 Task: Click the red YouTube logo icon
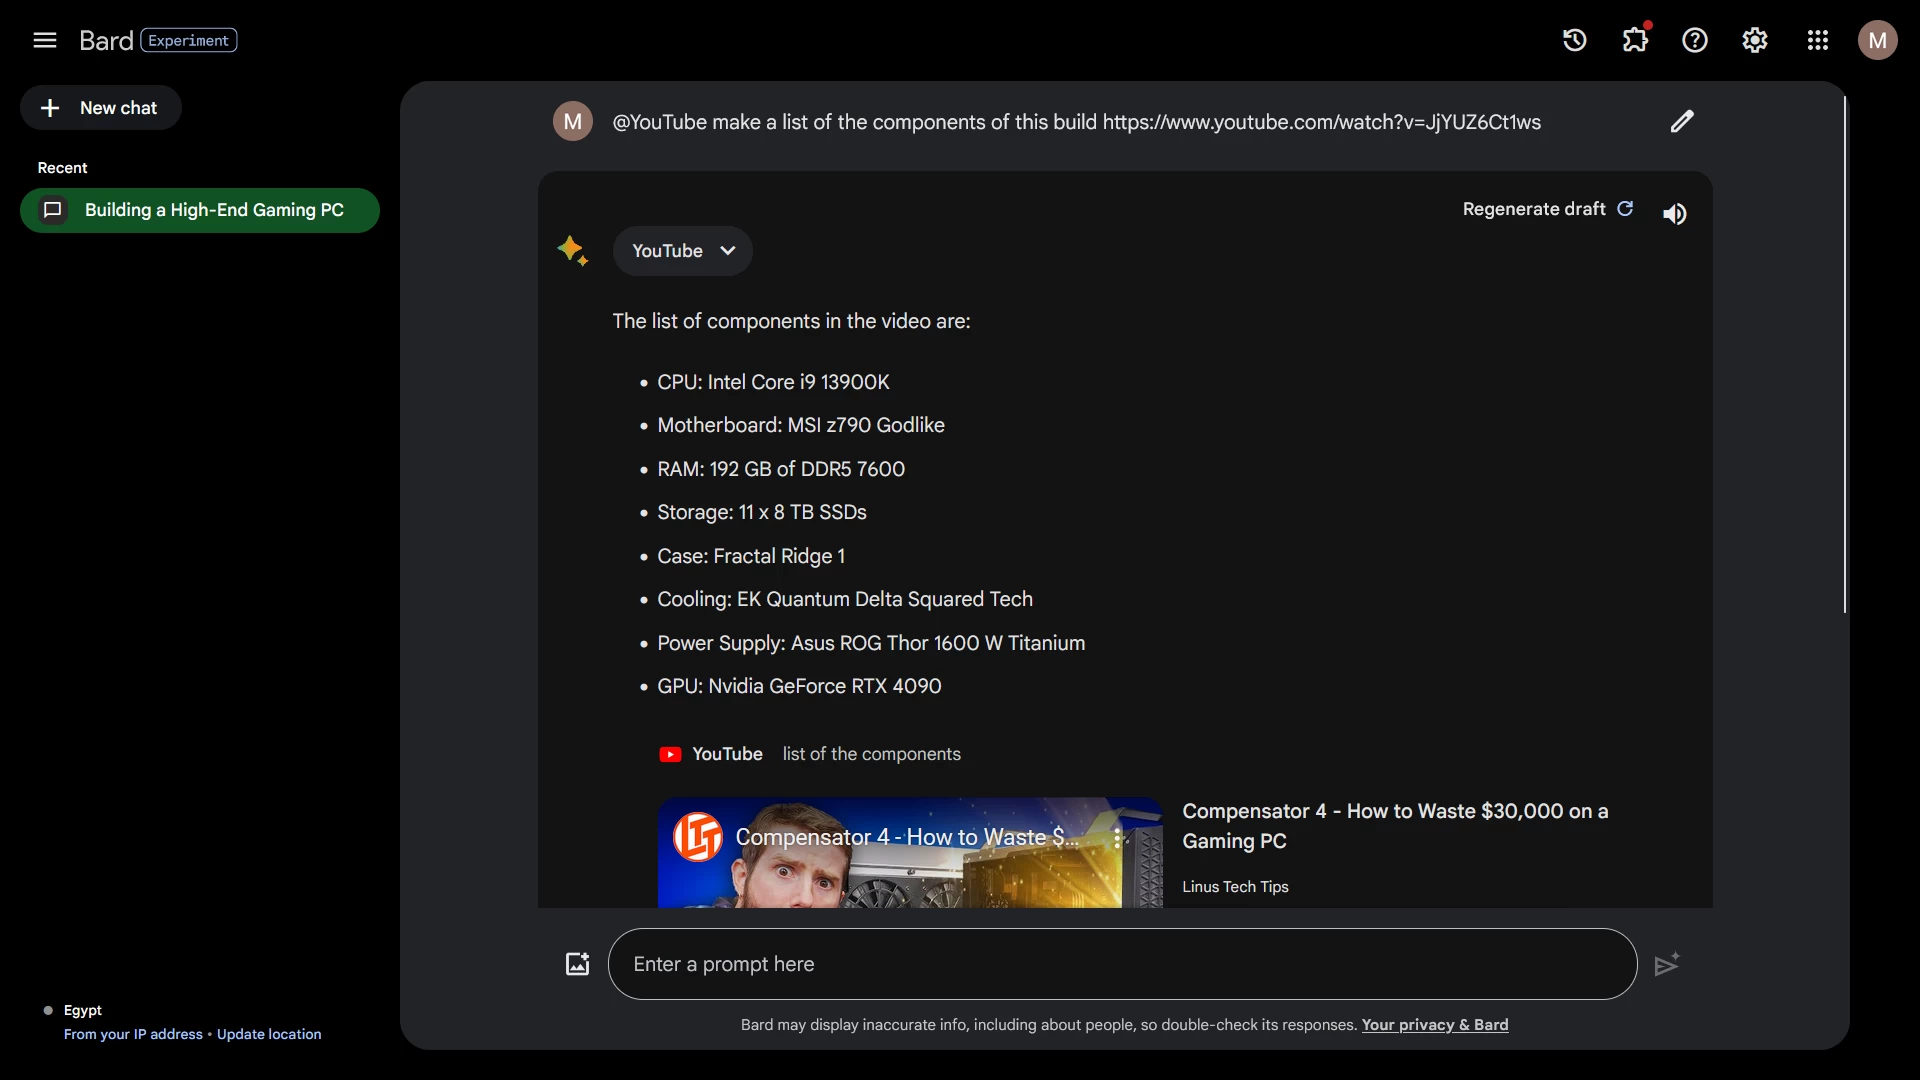click(x=670, y=754)
